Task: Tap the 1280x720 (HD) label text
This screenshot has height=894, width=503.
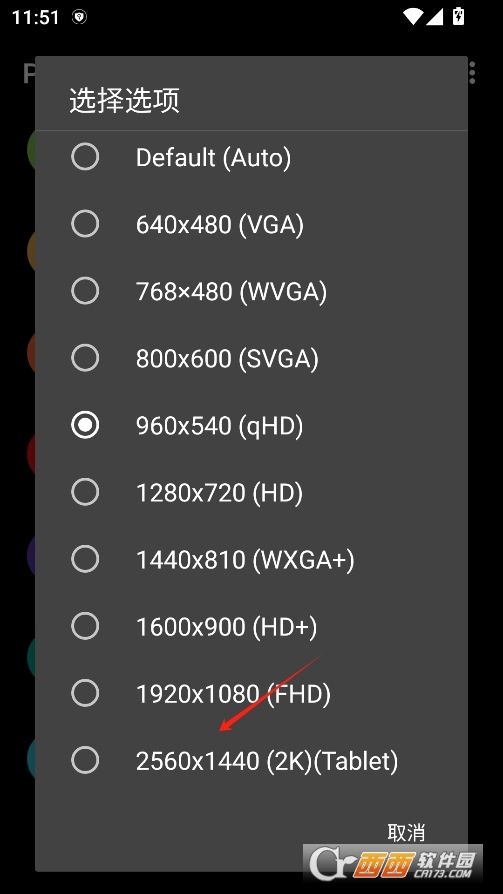Action: [219, 493]
